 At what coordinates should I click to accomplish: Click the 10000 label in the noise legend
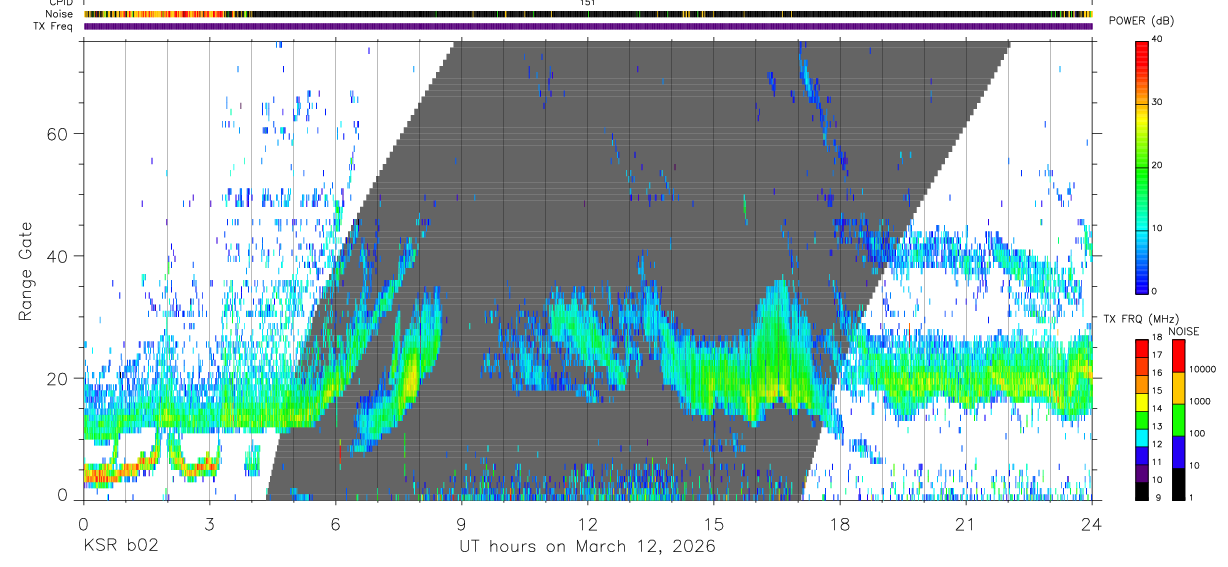click(1204, 369)
